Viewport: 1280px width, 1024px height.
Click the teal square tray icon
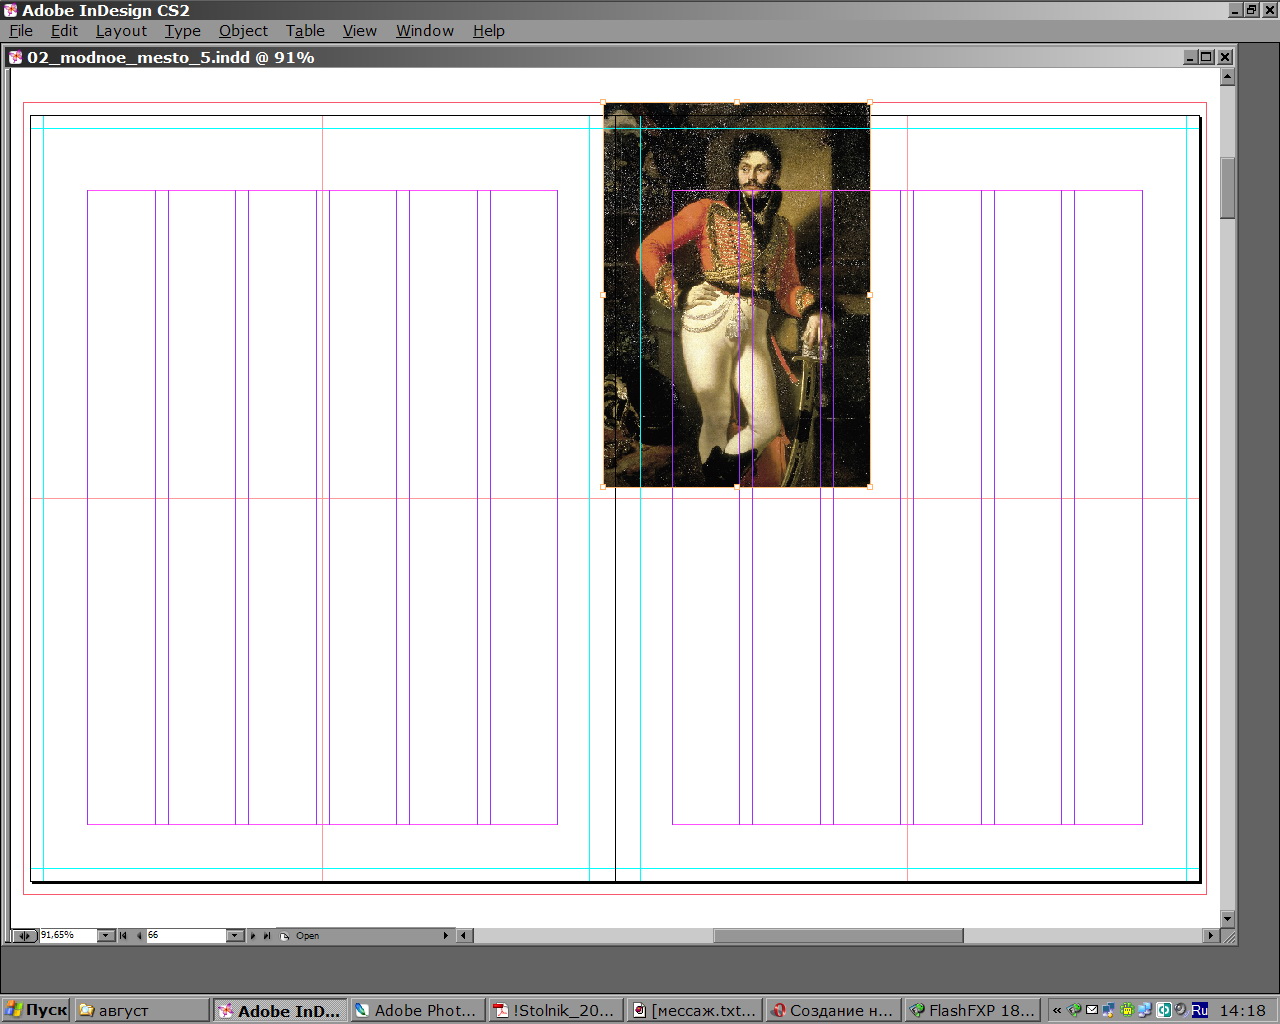pyautogui.click(x=1164, y=1010)
